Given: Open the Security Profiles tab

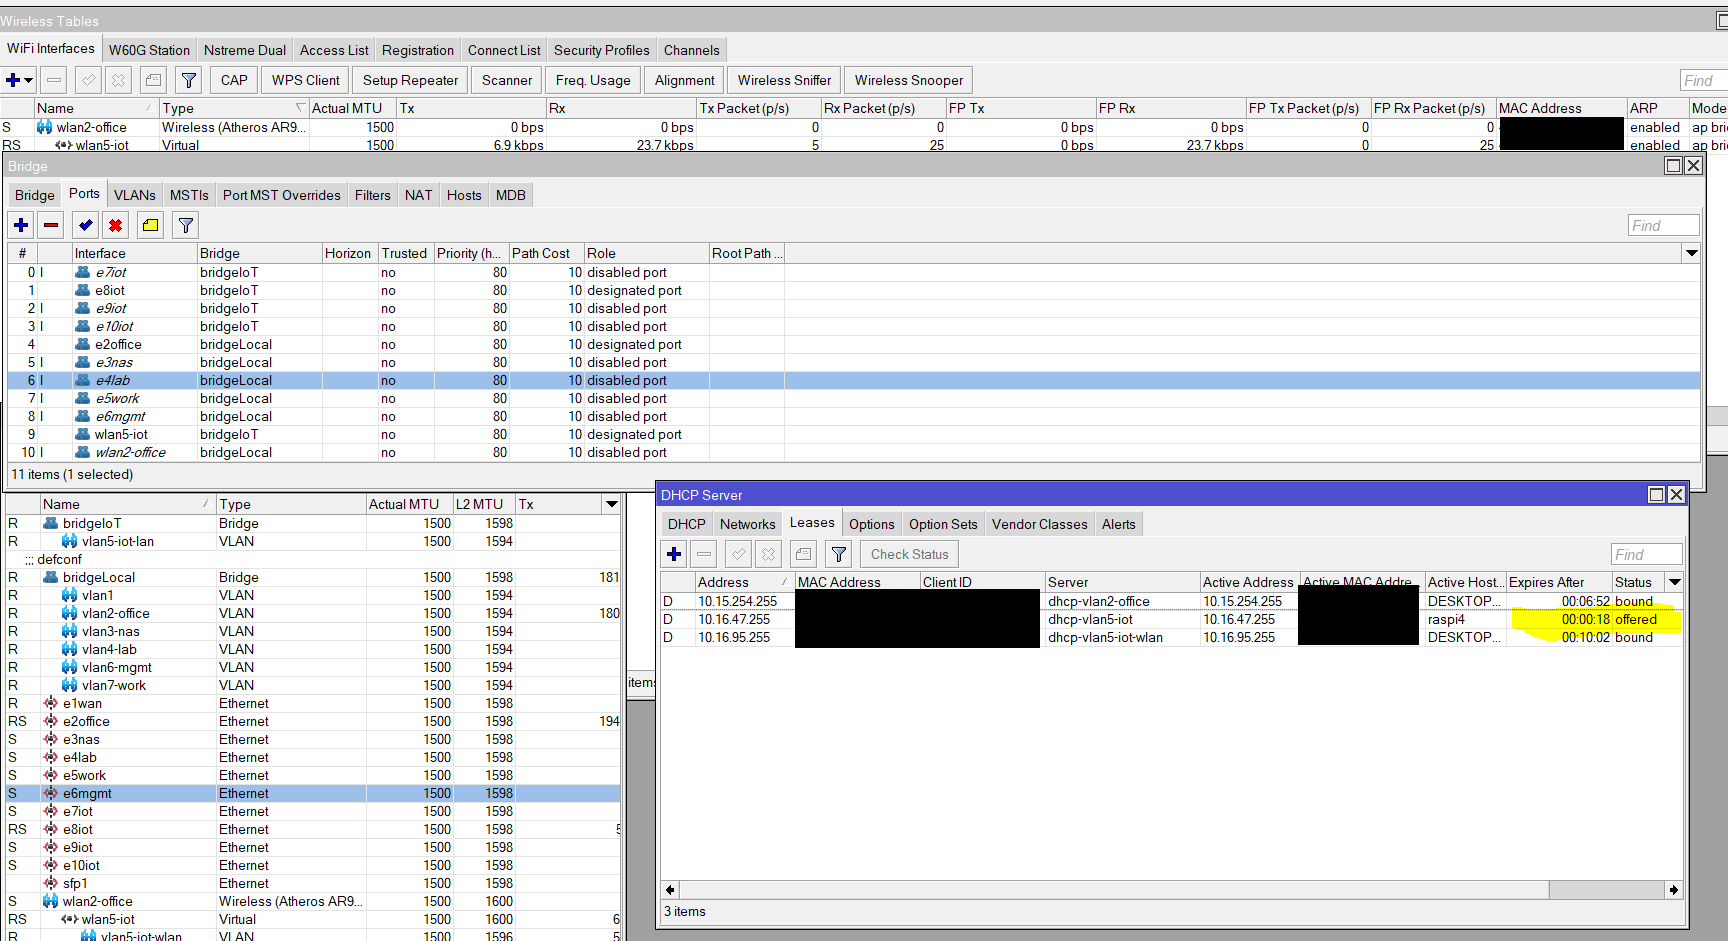Looking at the screenshot, I should pos(601,50).
